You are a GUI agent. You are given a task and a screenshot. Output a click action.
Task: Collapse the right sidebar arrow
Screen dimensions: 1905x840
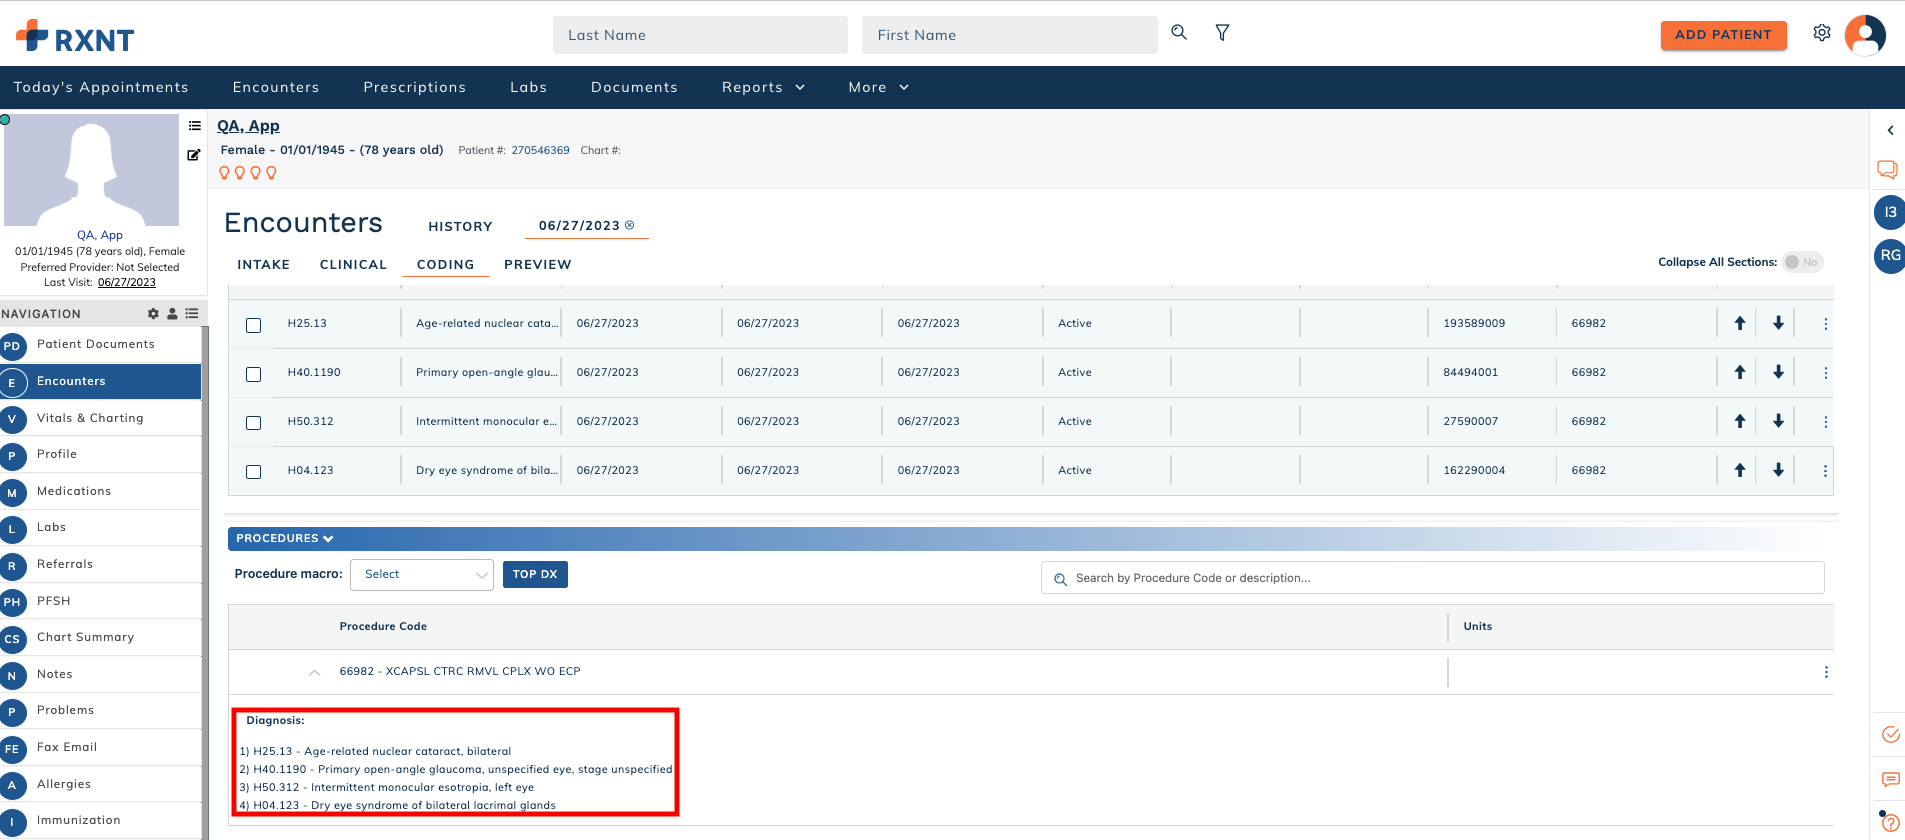1890,130
